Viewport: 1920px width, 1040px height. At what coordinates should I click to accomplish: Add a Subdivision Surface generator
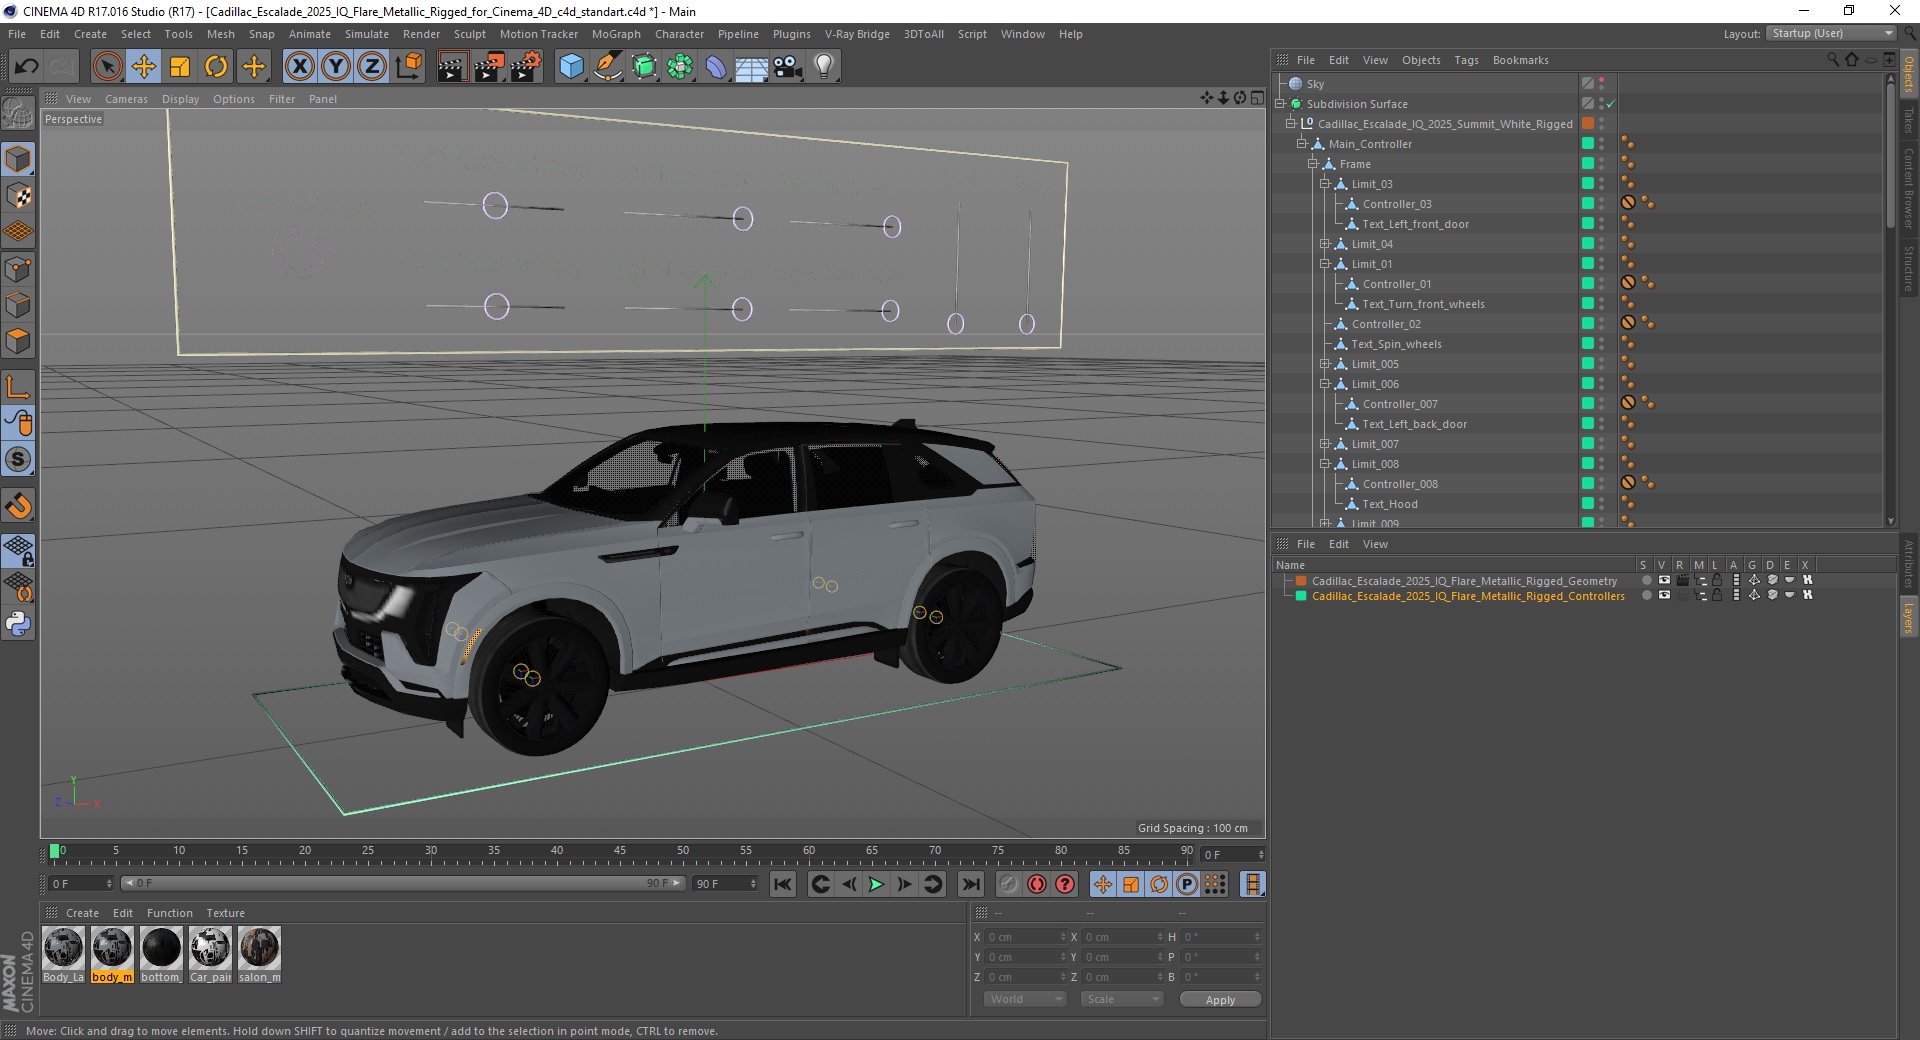645,67
